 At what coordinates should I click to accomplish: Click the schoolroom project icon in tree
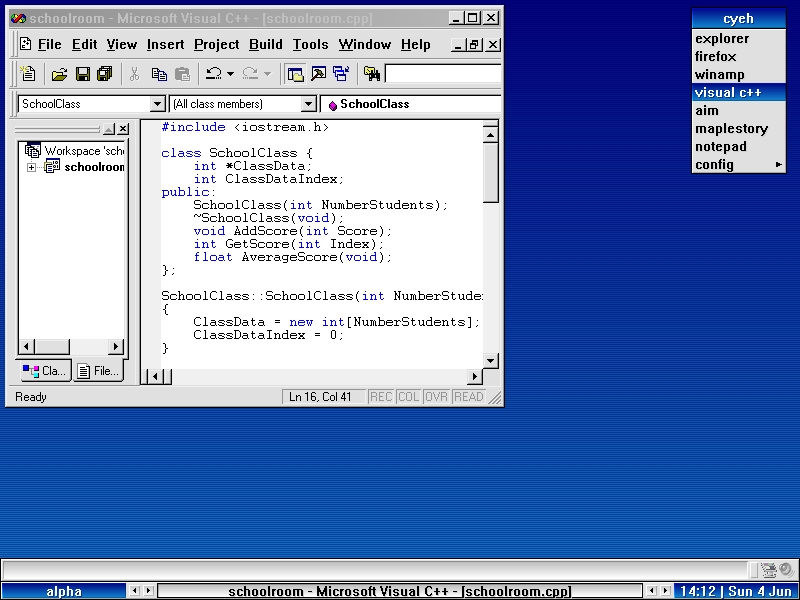[x=52, y=166]
